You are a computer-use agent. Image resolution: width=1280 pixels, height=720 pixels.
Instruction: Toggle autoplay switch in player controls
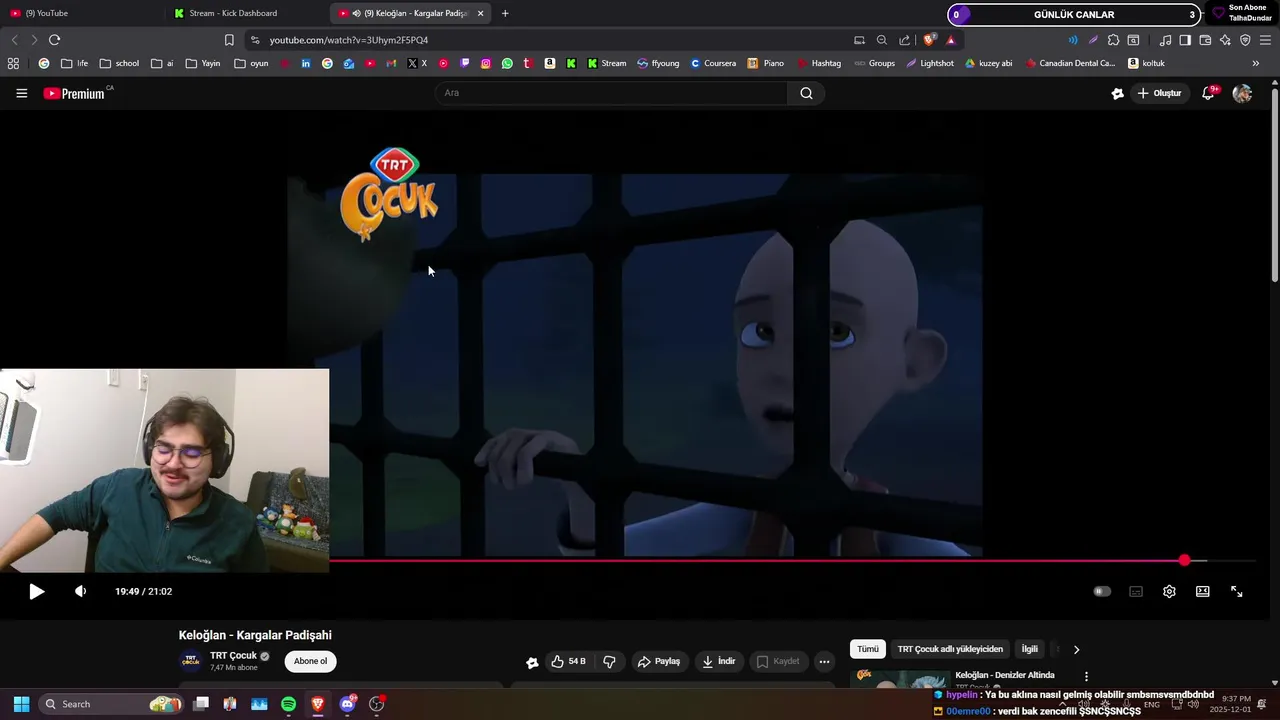[1102, 591]
